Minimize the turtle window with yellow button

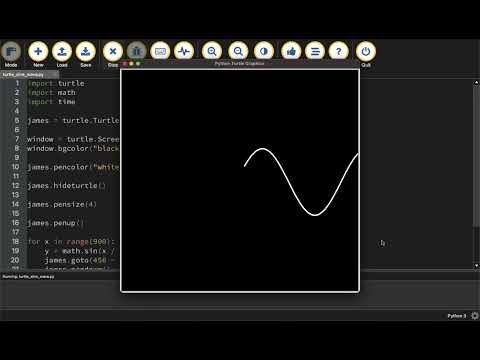132,64
